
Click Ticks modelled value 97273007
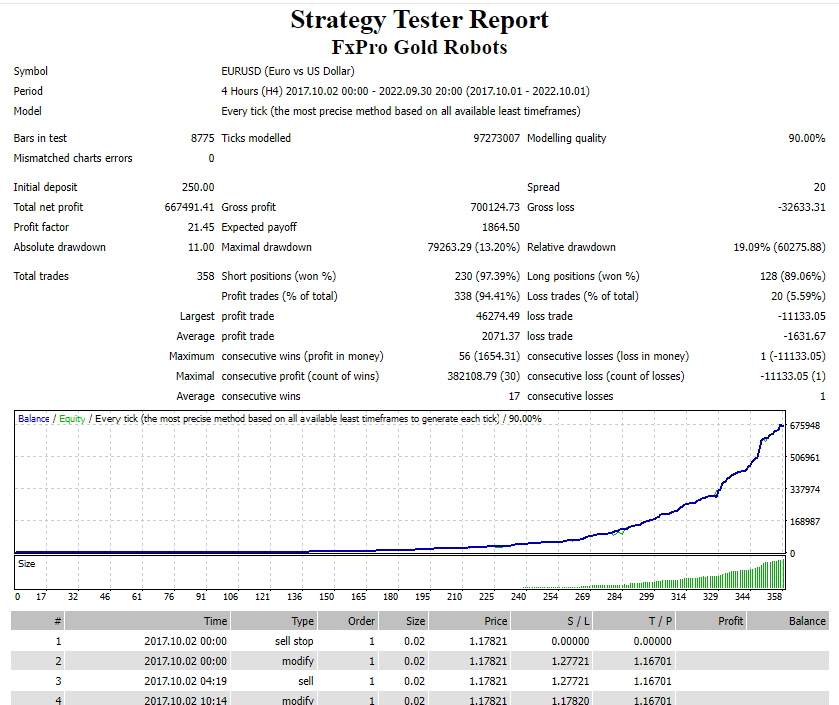(x=496, y=138)
